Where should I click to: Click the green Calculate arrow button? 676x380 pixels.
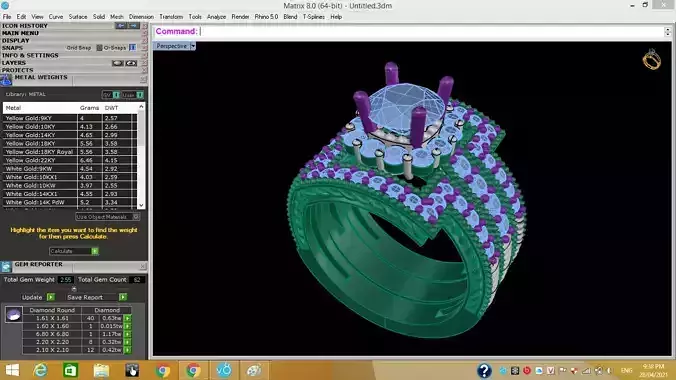coord(94,251)
